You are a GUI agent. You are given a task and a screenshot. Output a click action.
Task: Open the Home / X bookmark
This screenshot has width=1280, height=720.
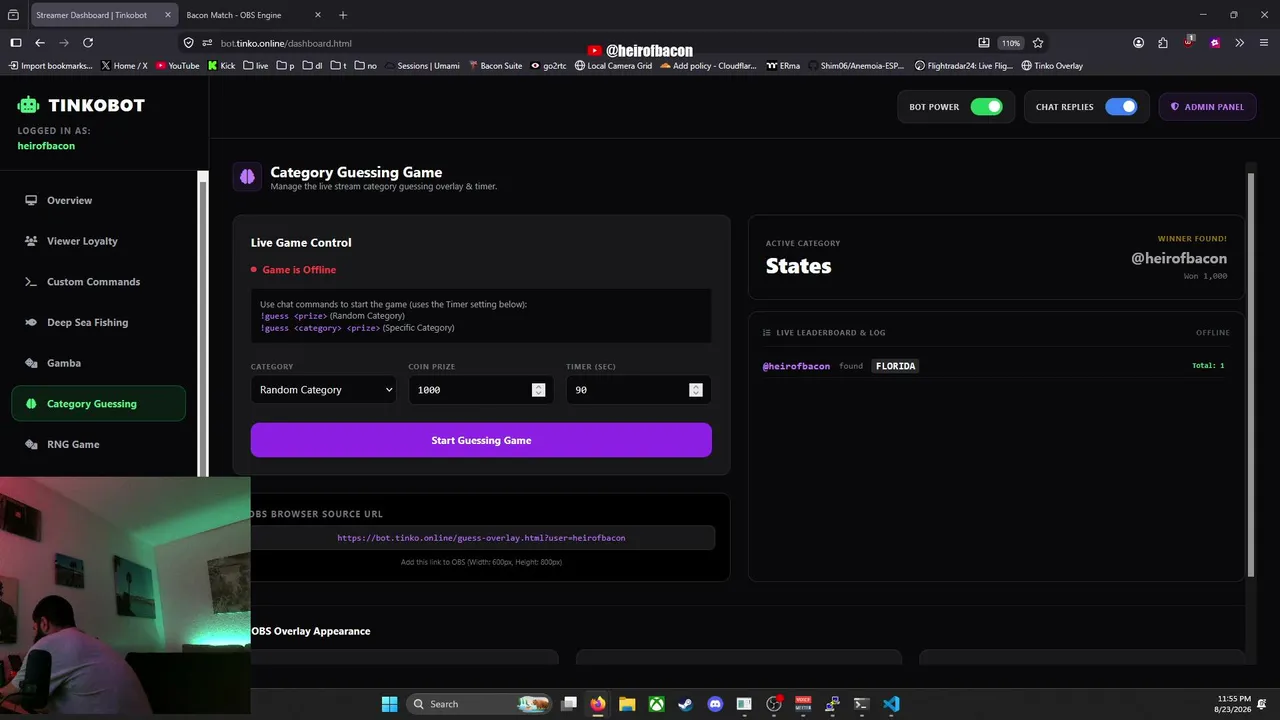coord(124,66)
